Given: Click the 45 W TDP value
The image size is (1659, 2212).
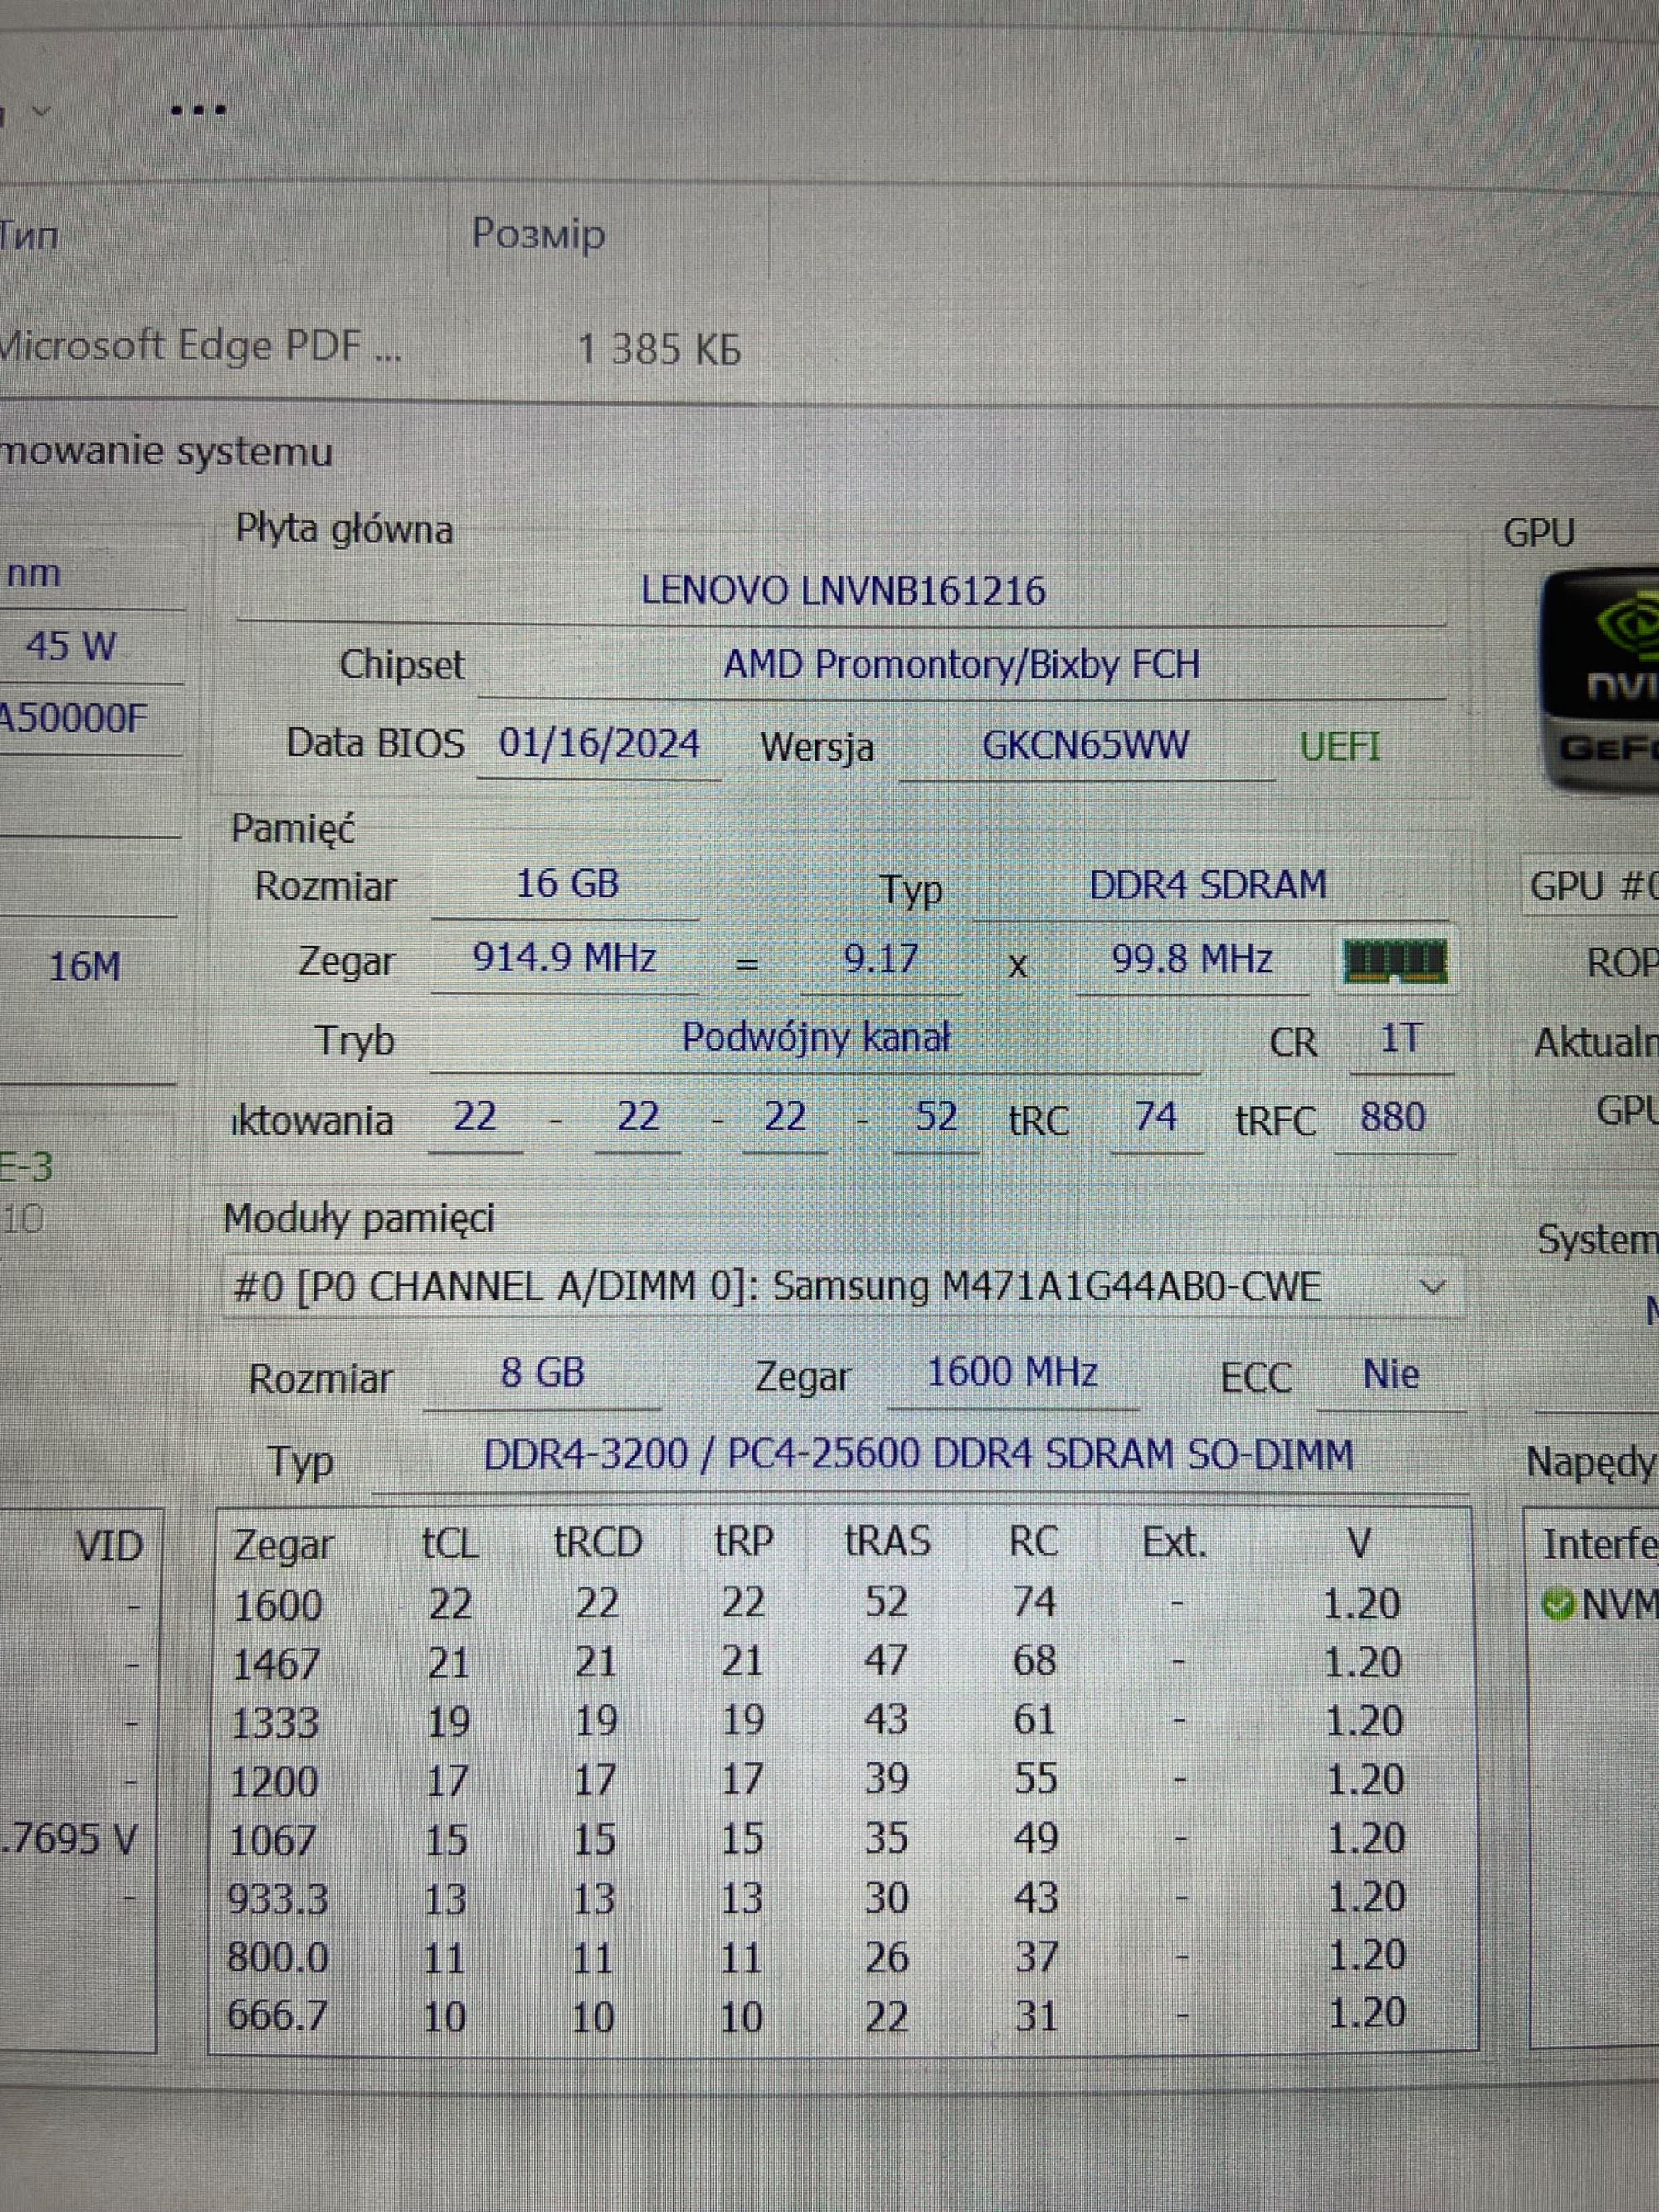Looking at the screenshot, I should (70, 647).
